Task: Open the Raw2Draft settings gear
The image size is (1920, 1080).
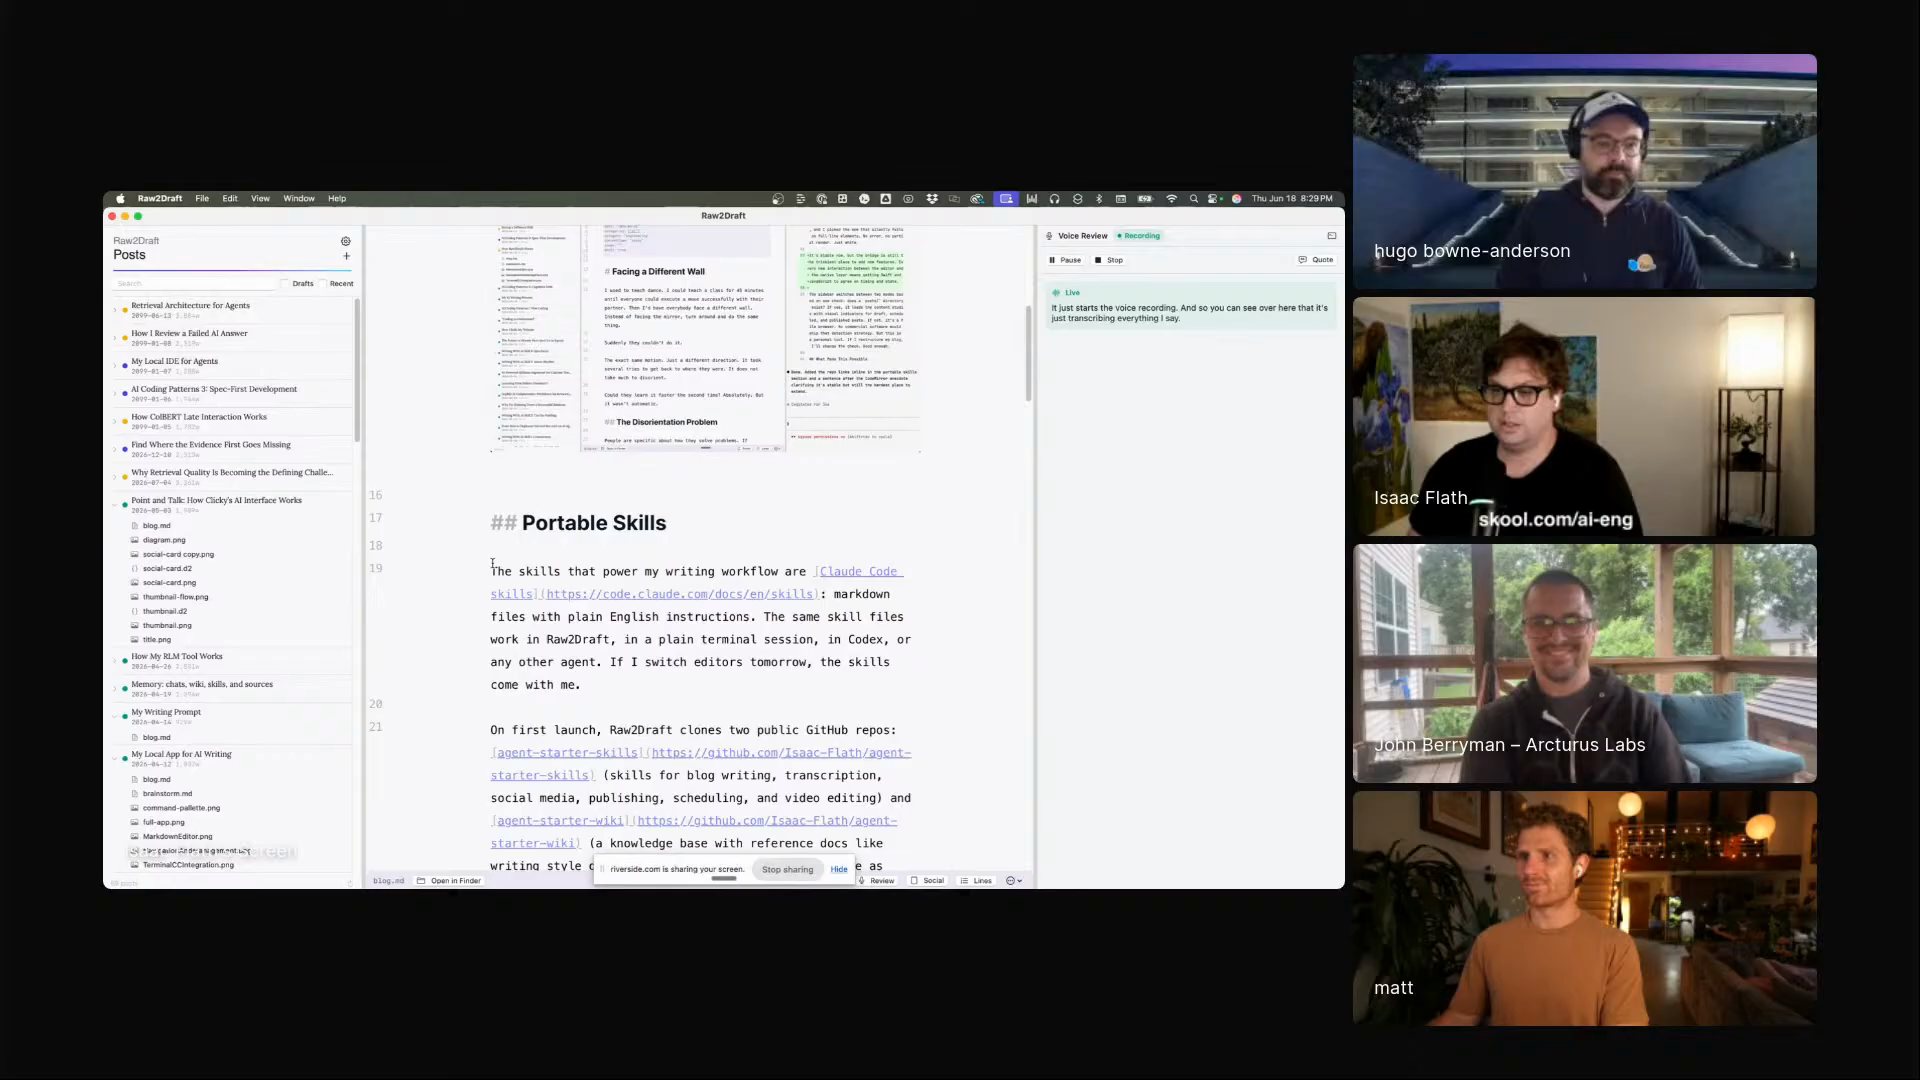Action: pyautogui.click(x=346, y=241)
